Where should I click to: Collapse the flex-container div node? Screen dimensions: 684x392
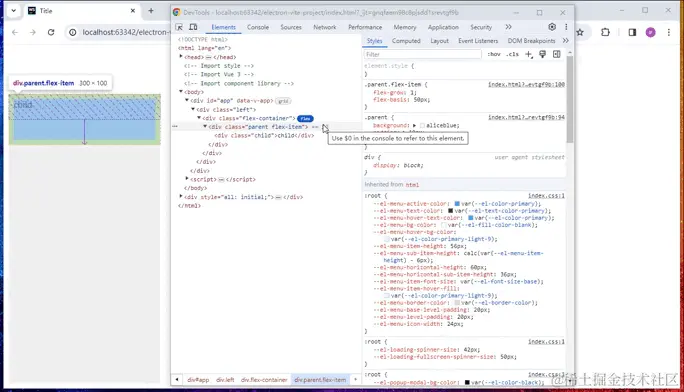tap(199, 118)
